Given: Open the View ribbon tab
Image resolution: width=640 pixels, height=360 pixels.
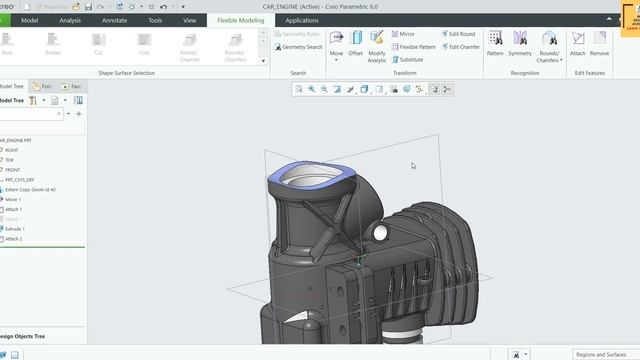Looking at the screenshot, I should point(189,20).
